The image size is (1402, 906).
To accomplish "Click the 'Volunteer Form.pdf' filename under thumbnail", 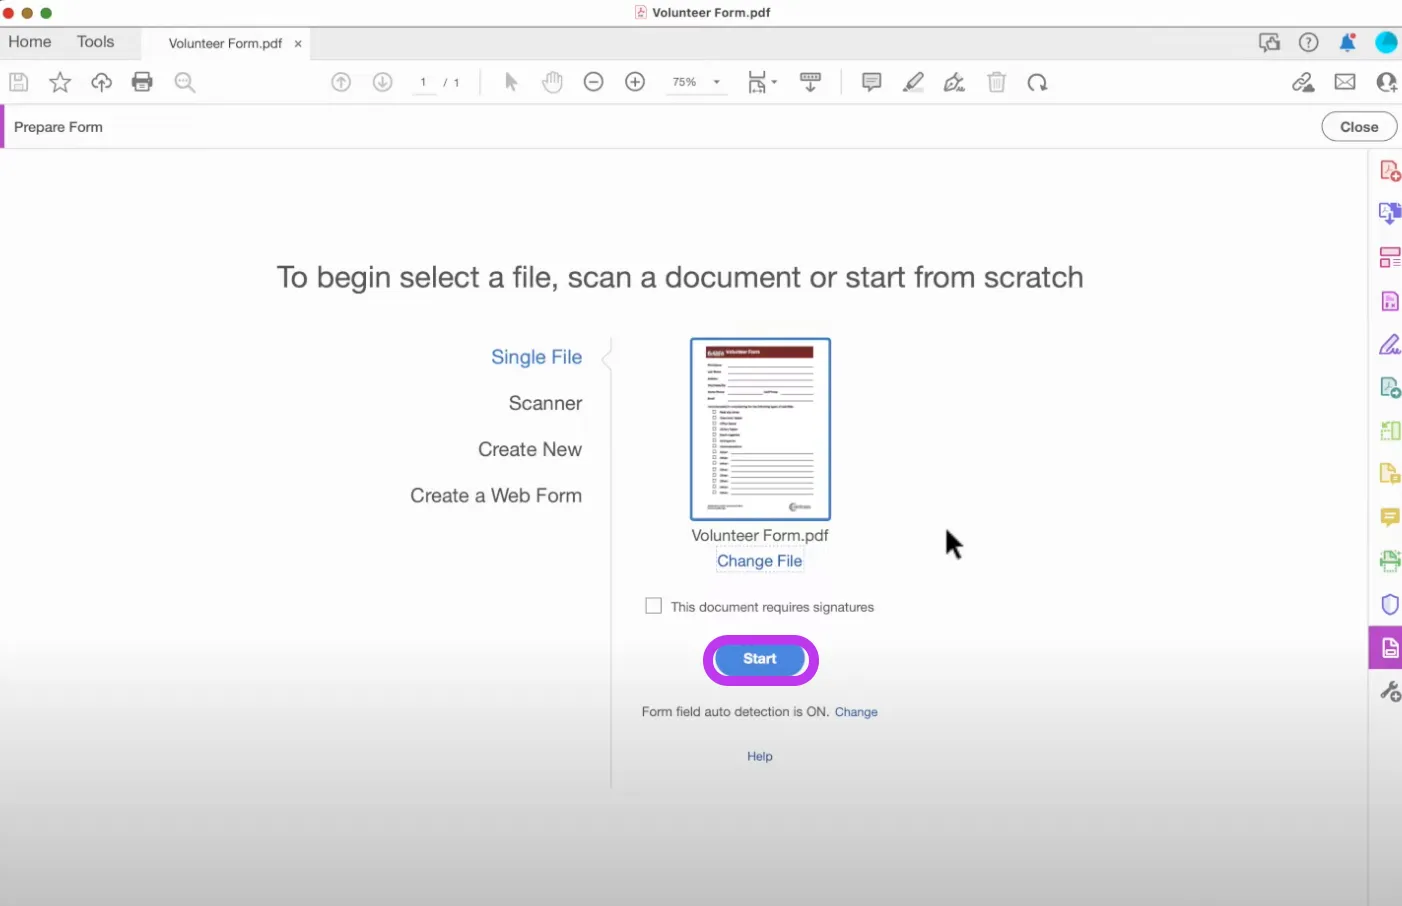I will click(x=760, y=535).
